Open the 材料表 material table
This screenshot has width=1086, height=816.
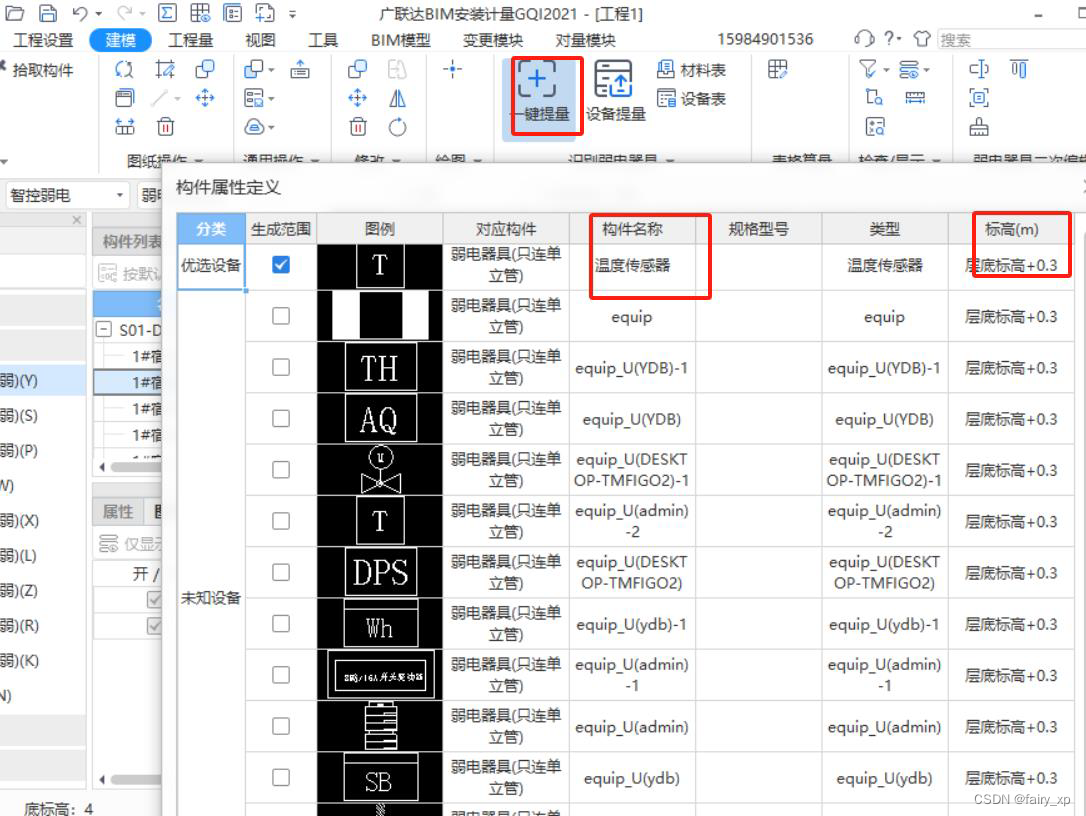(x=691, y=70)
